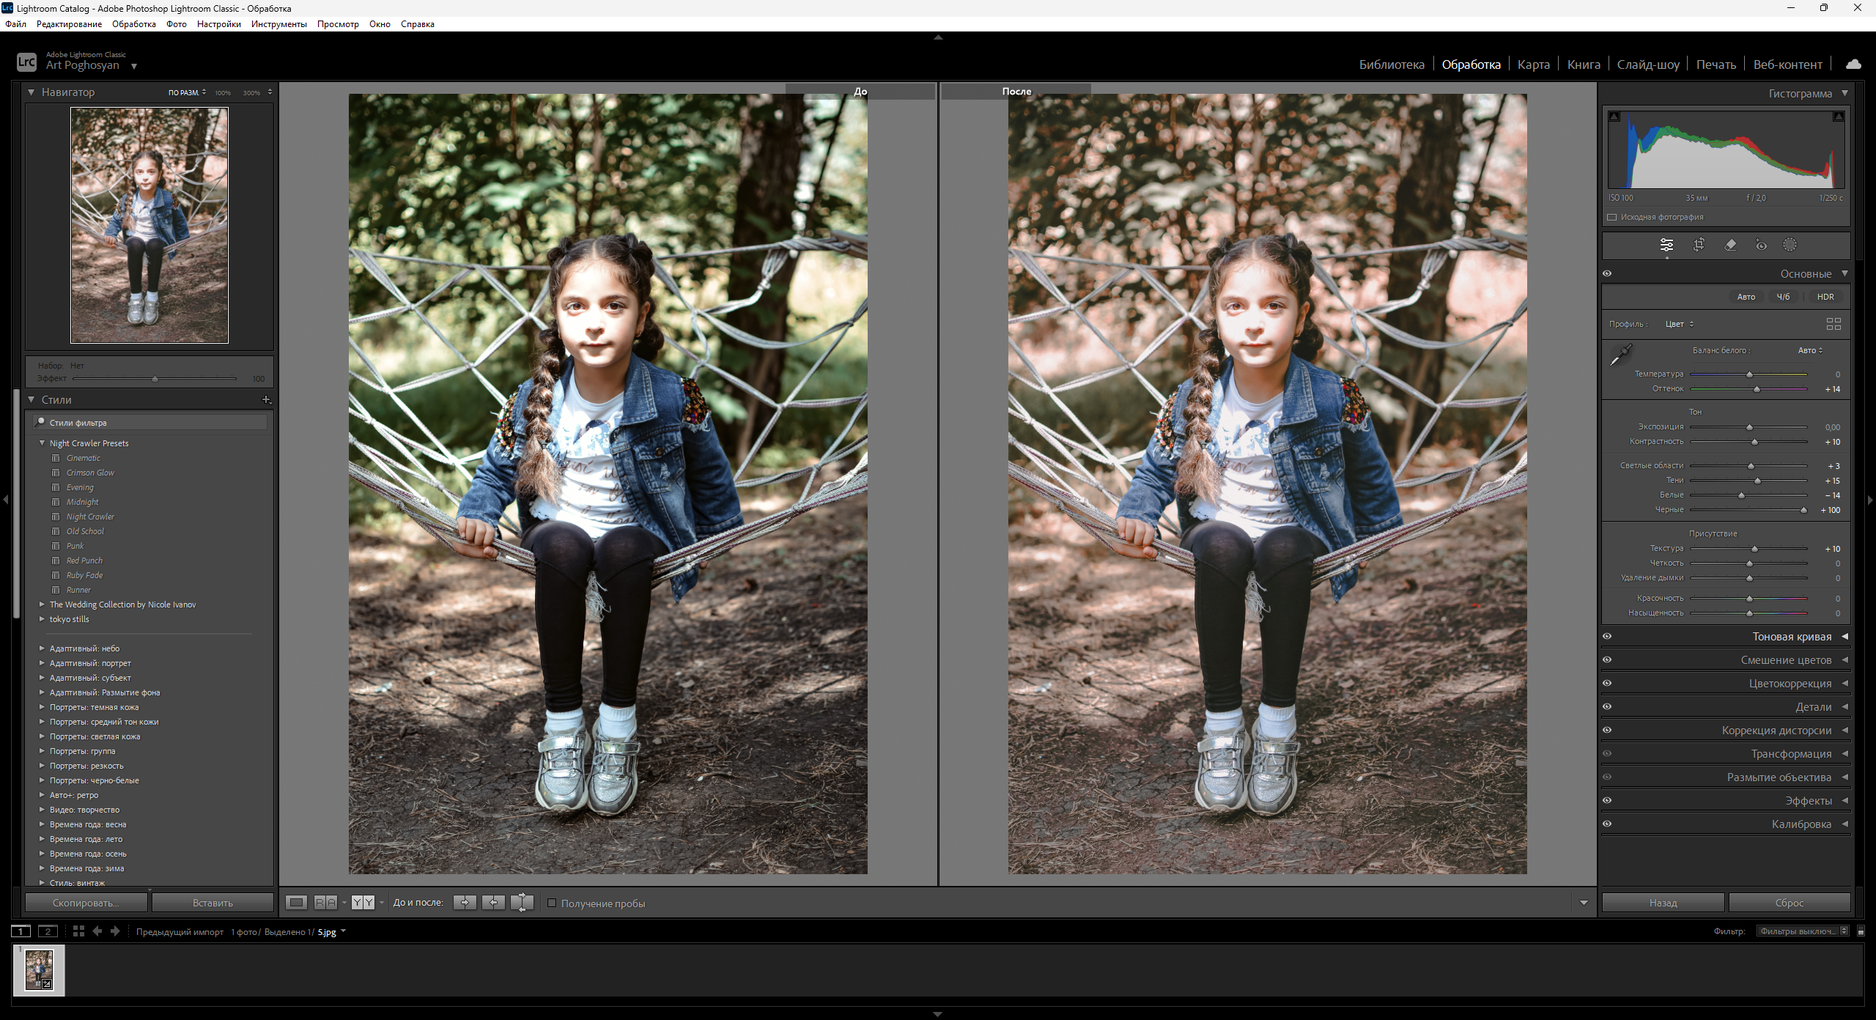Adjust the Температура slider
1876x1020 pixels.
(x=1749, y=374)
